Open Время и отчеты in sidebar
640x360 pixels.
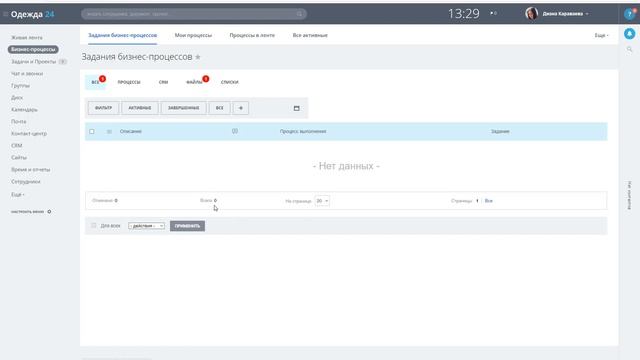point(31,169)
